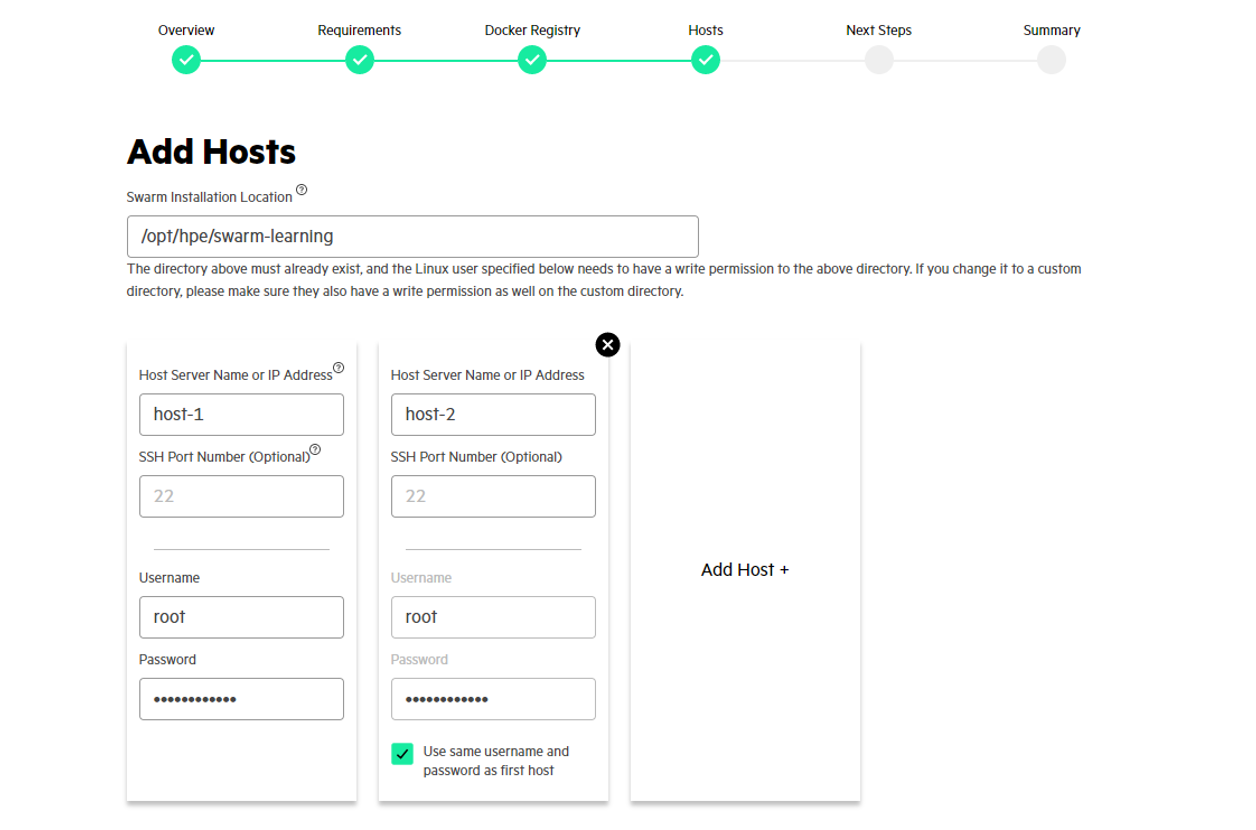
Task: Open help icon beside Swarm Installation Location
Action: pyautogui.click(x=302, y=190)
